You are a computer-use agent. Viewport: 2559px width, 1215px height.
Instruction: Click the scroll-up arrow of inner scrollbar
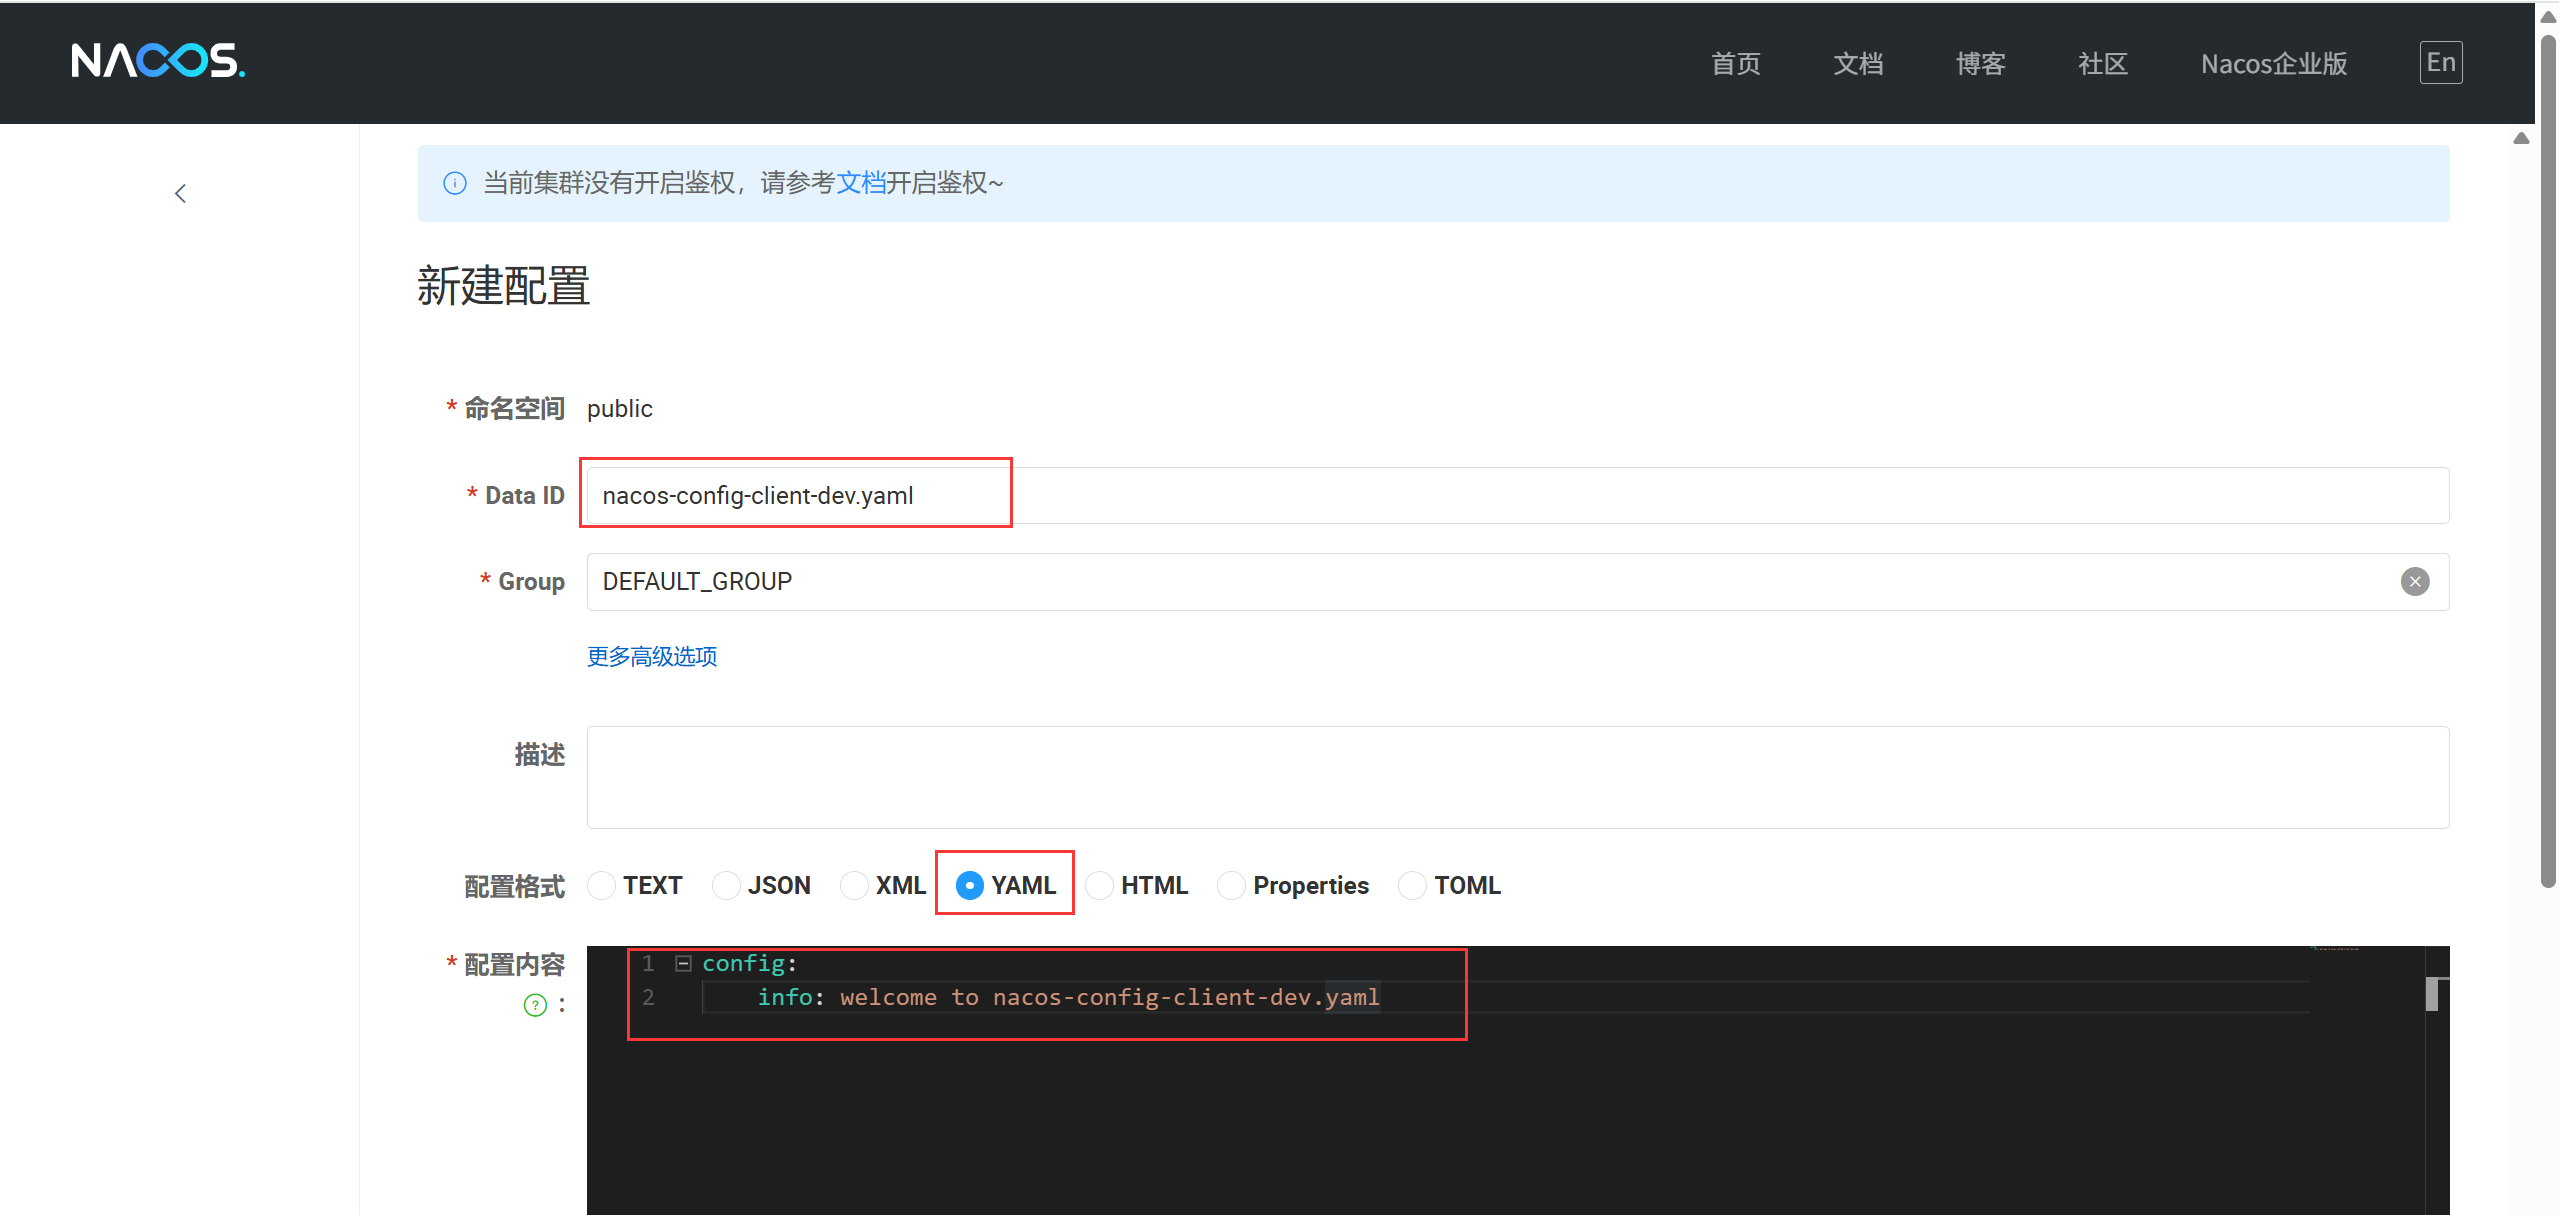[x=2521, y=138]
